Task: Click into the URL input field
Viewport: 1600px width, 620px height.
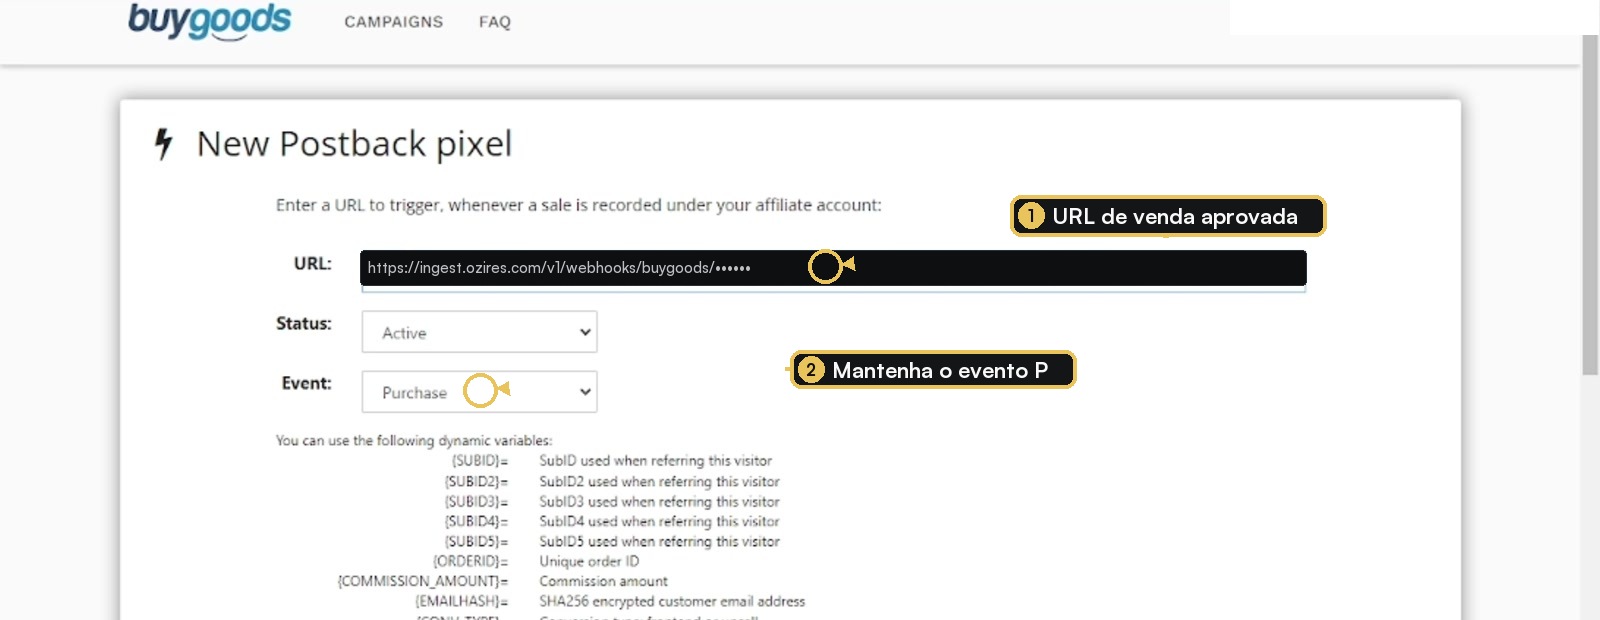Action: point(833,268)
